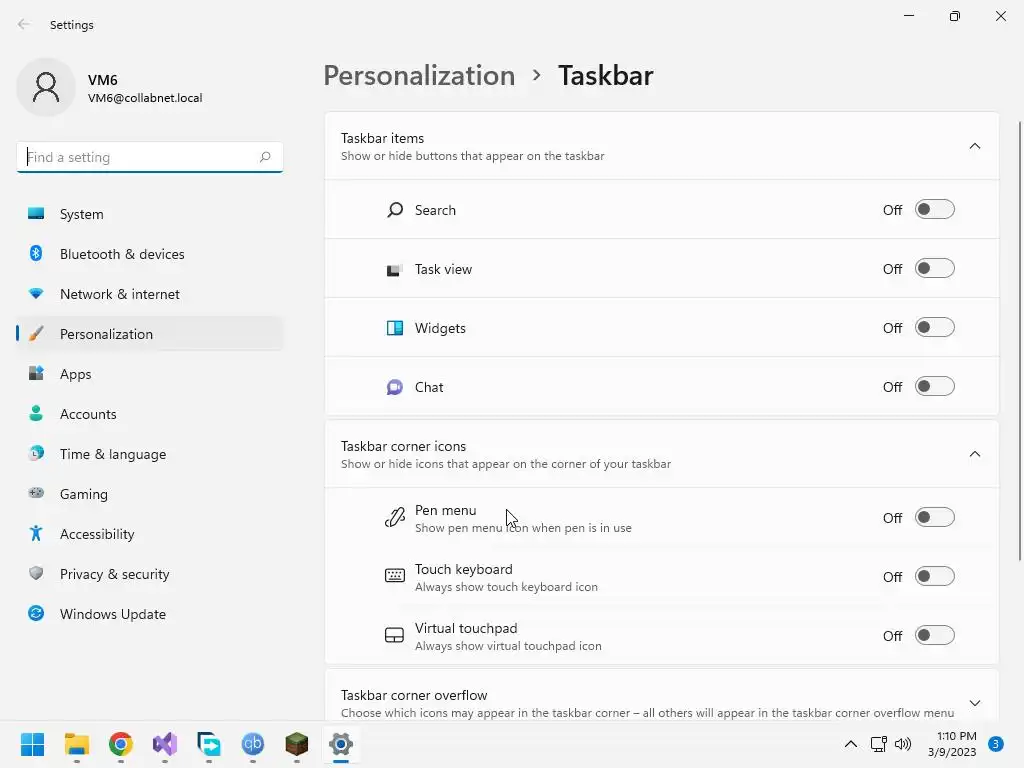1024x768 pixels.
Task: Click the Touch keyboard icon
Action: 394,575
